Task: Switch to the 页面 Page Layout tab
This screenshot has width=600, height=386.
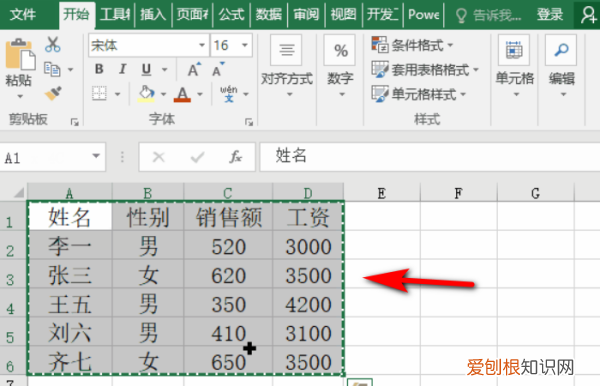Action: [x=192, y=15]
